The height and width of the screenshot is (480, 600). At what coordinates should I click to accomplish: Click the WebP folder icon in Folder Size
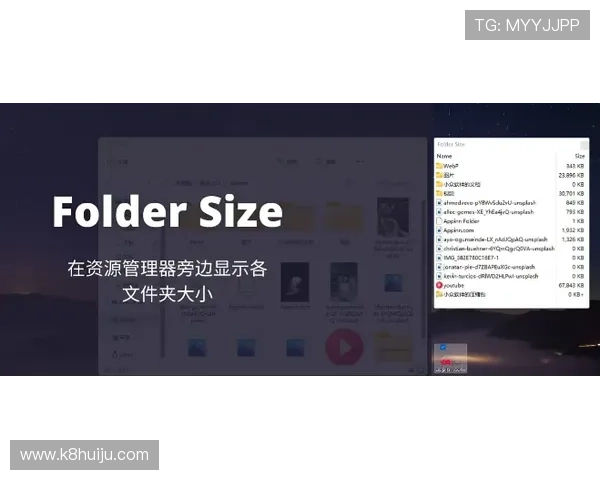tap(439, 166)
